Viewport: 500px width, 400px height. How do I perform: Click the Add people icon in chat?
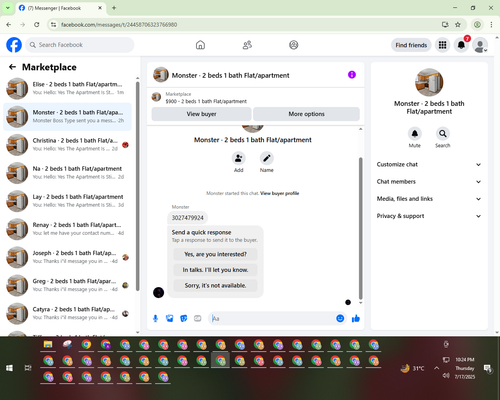click(239, 158)
